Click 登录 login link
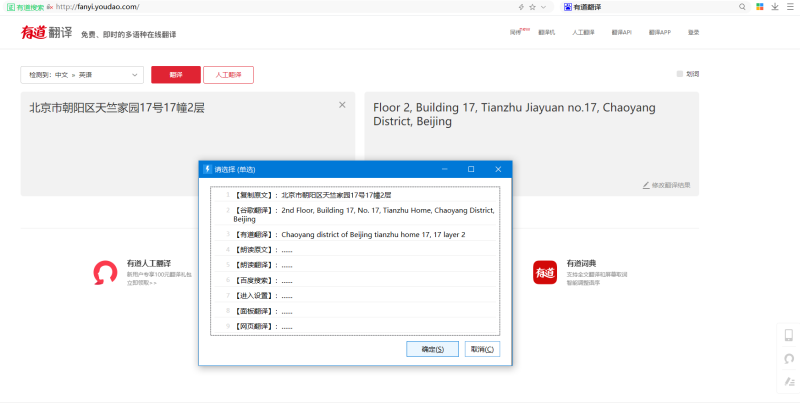The width and height of the screenshot is (800, 404). [x=693, y=33]
